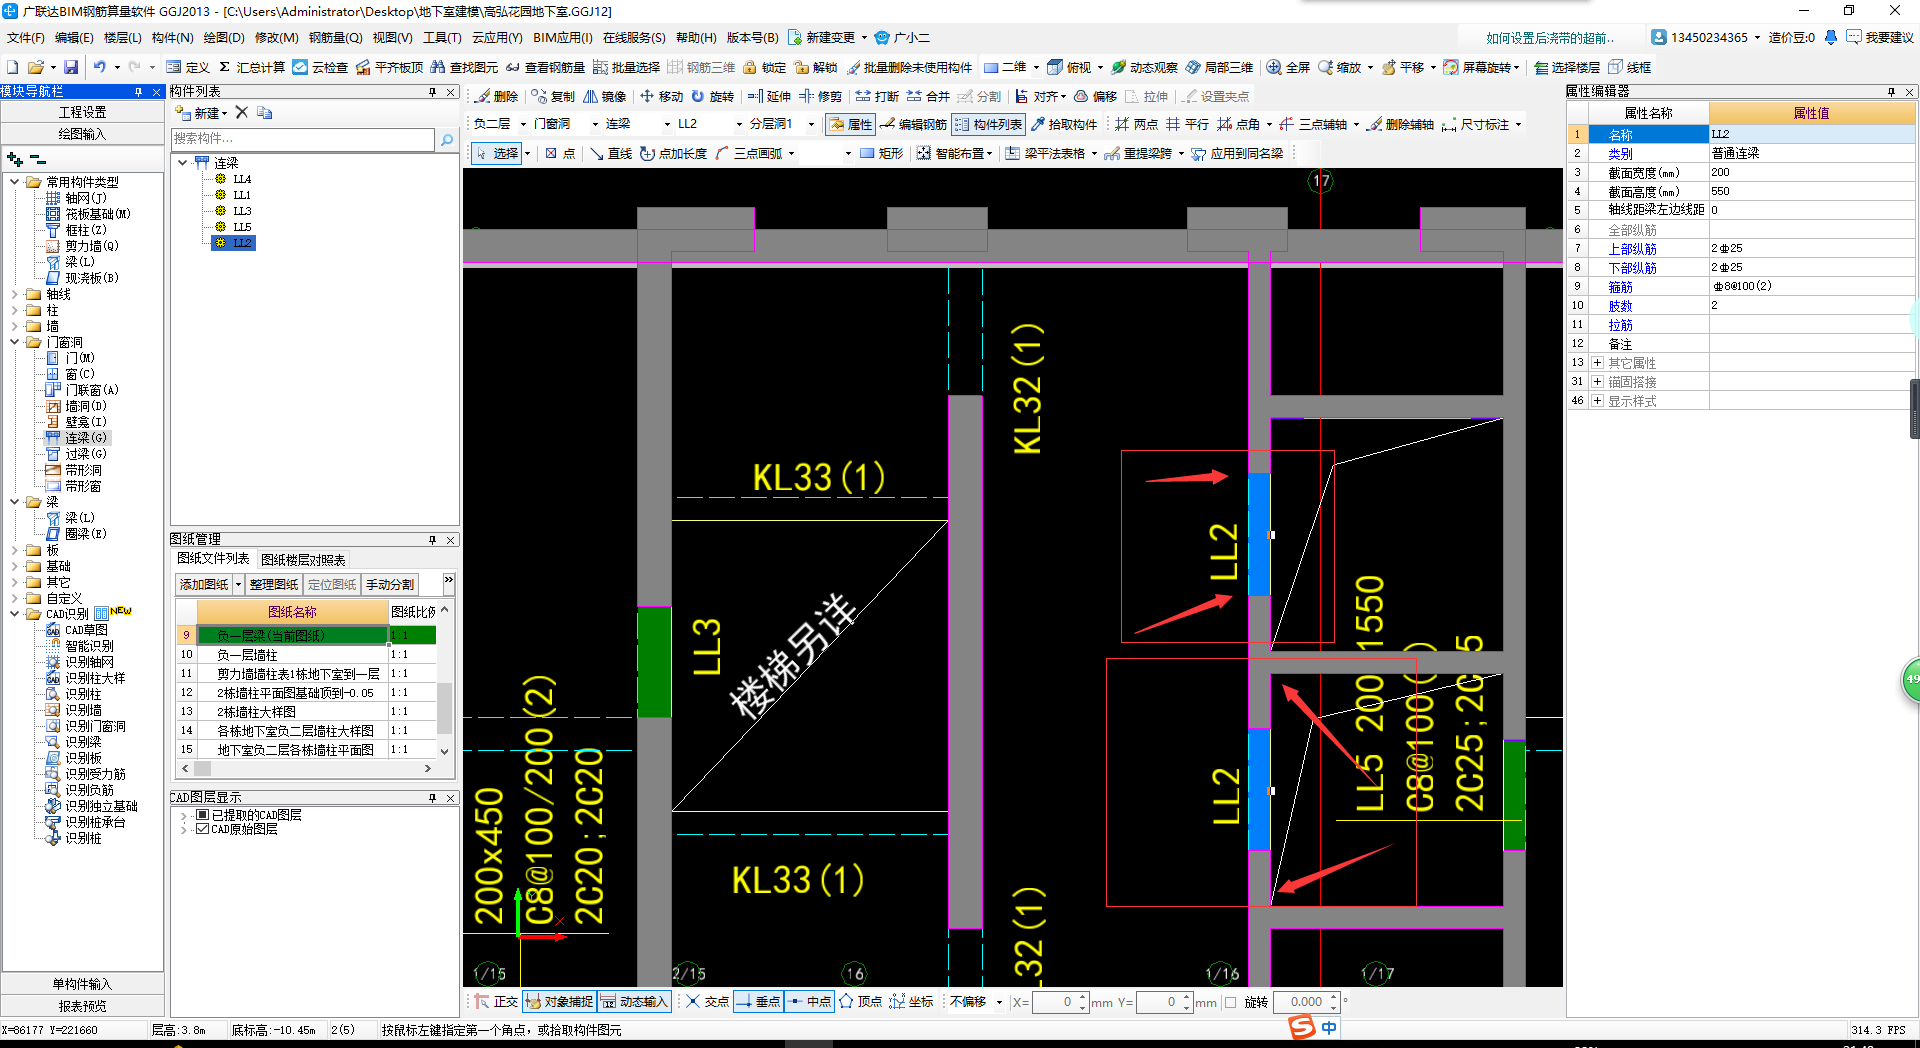Click the 工程设置 button
The width and height of the screenshot is (1920, 1048).
click(82, 112)
